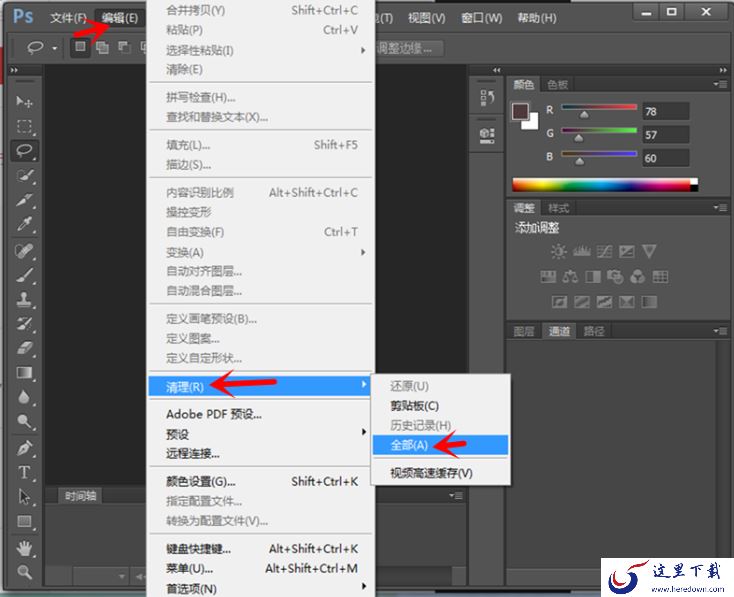The height and width of the screenshot is (597, 734).
Task: Click the foreground color swatch
Action: pyautogui.click(x=520, y=111)
